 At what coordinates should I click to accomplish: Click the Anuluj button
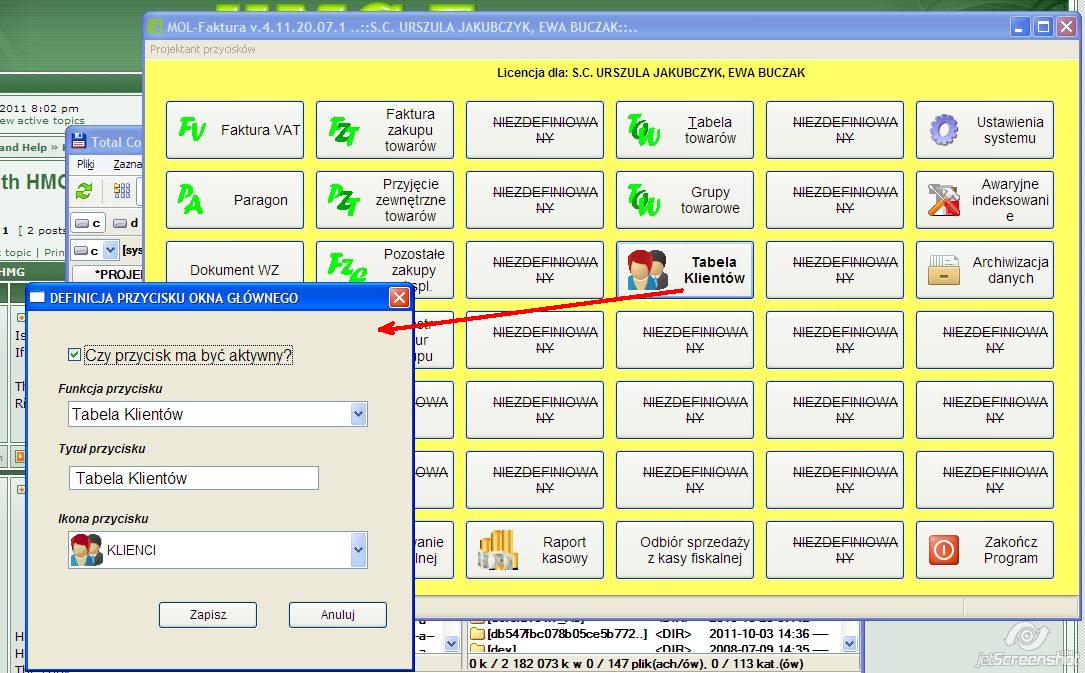click(x=338, y=614)
